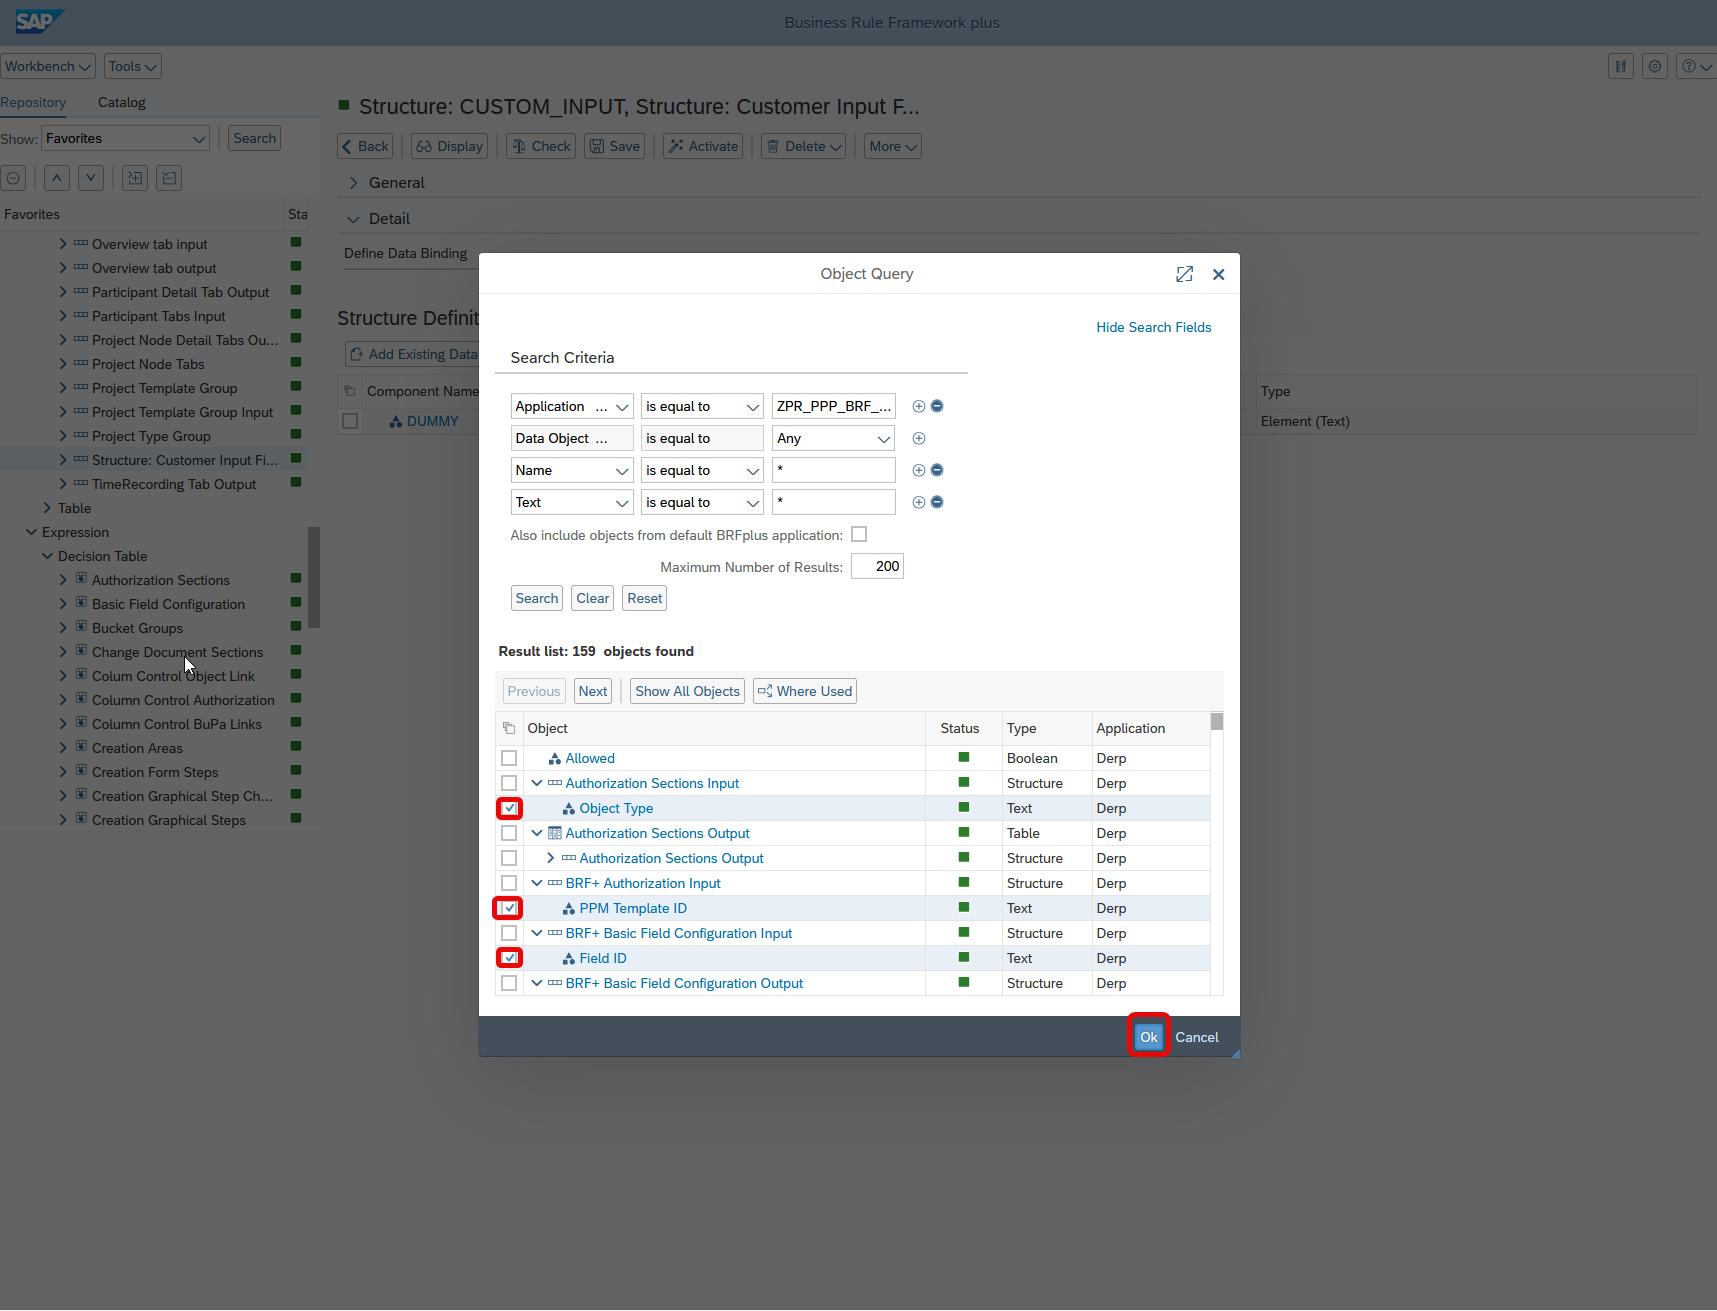Click Hide Search Fields link
Screen dimensions: 1717x1311
click(x=1153, y=327)
